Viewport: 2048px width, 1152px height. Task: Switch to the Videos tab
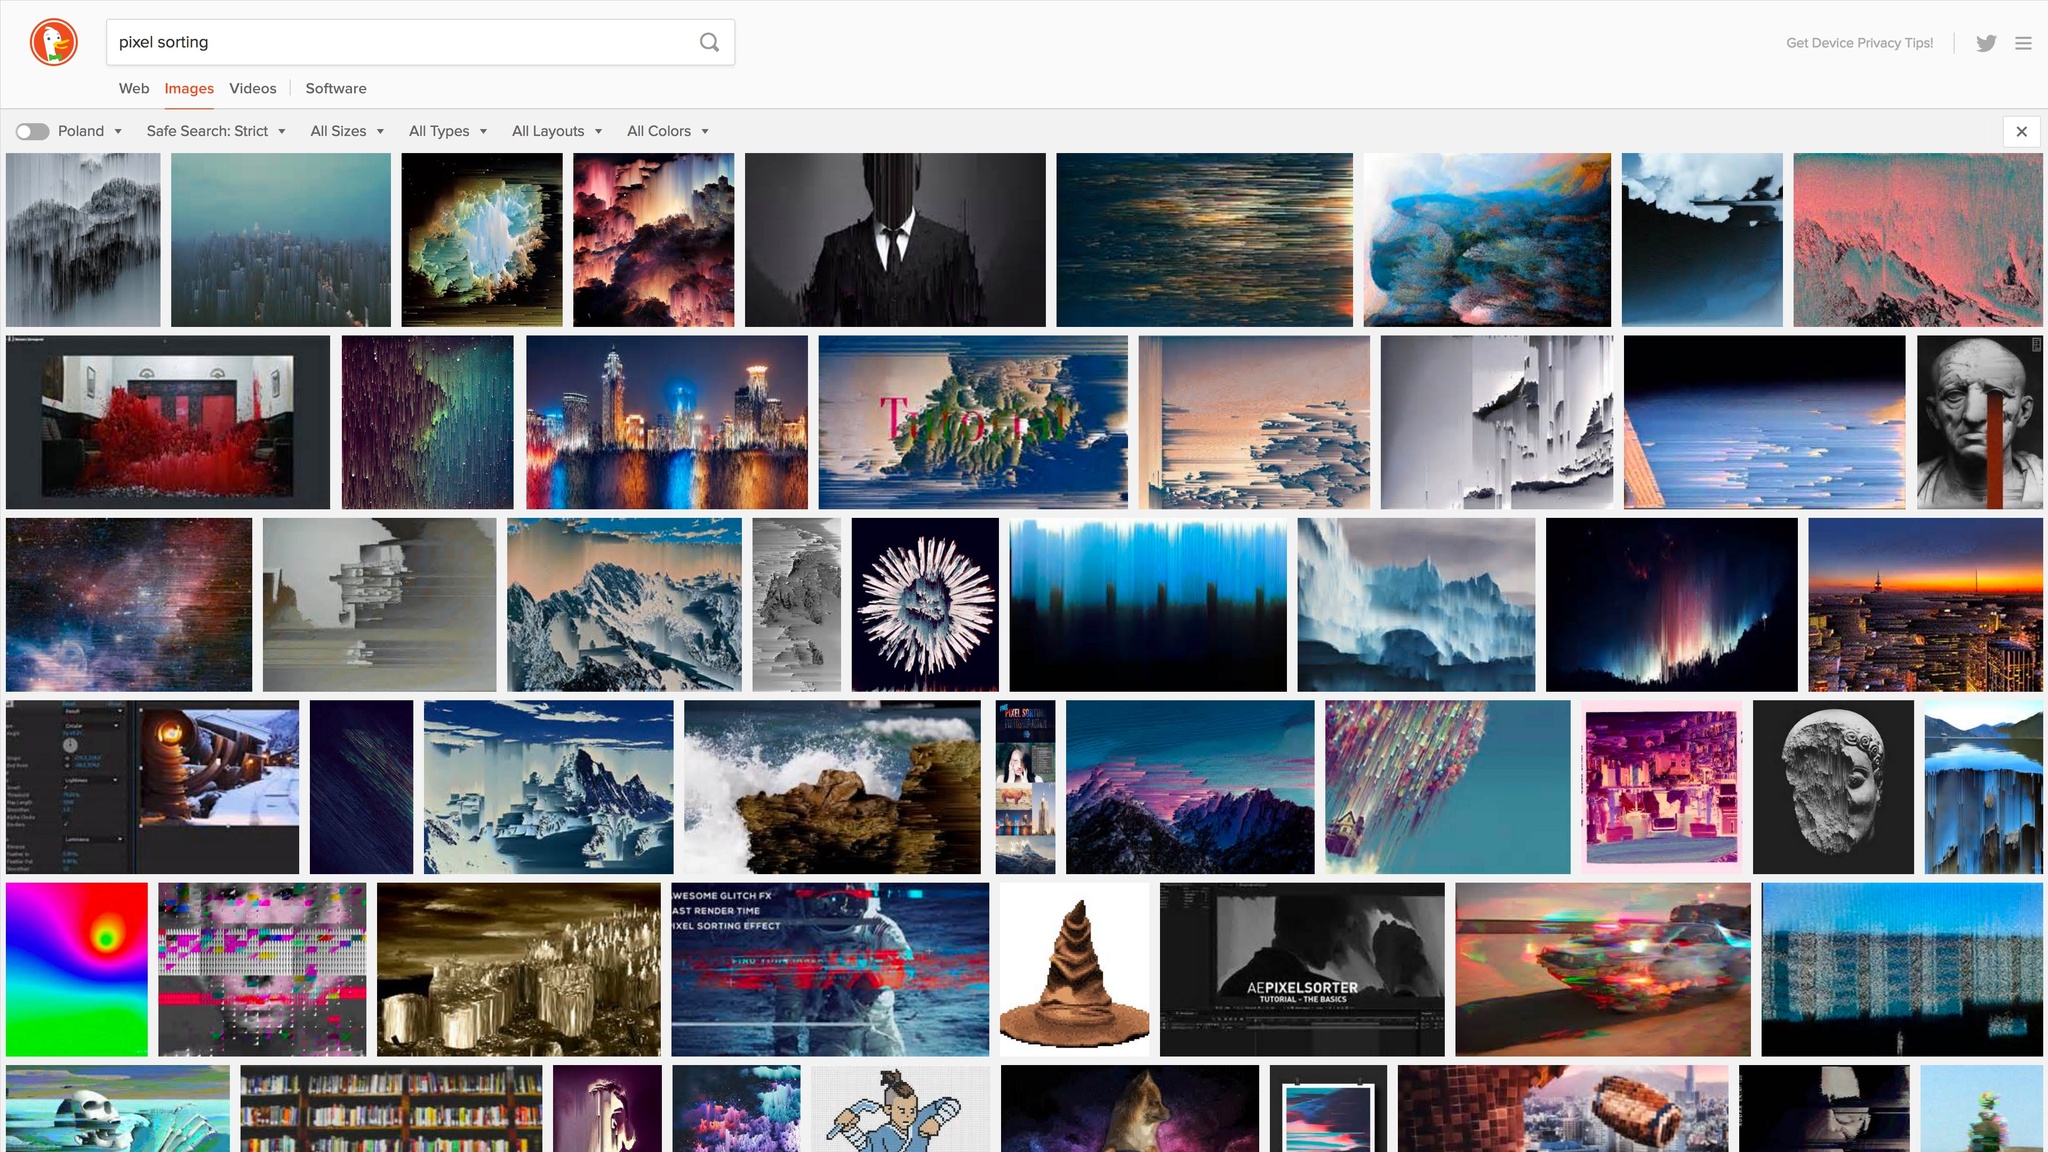(x=253, y=88)
